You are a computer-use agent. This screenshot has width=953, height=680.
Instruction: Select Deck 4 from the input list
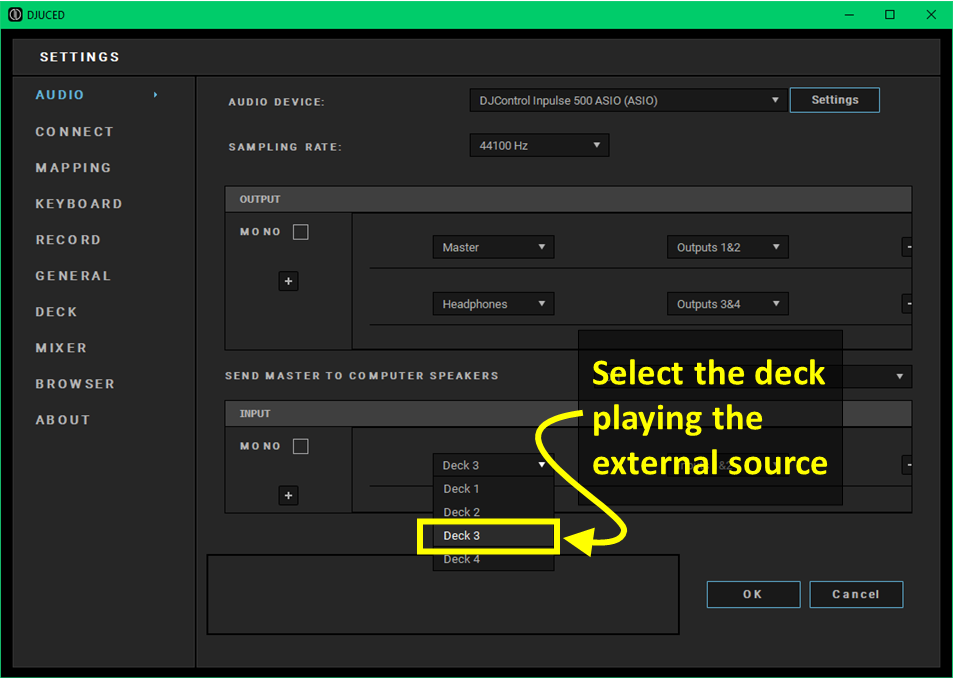tap(494, 560)
